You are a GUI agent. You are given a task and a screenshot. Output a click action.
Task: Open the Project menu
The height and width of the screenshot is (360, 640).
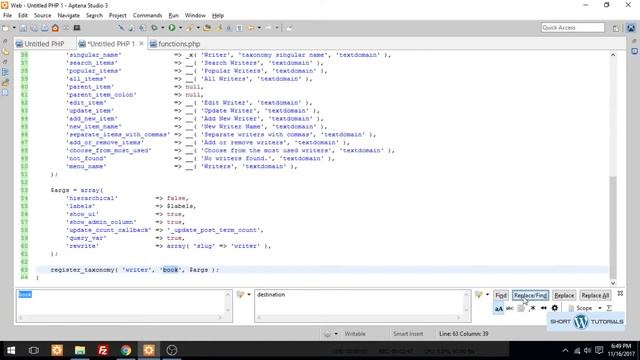click(x=118, y=16)
